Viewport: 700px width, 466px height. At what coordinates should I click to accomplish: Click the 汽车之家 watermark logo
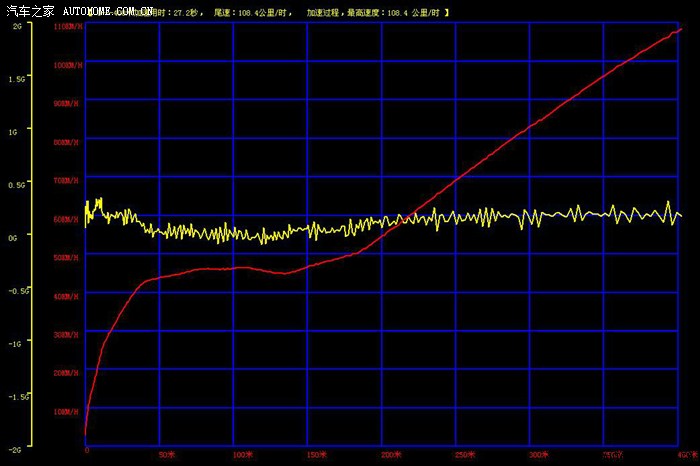28,10
